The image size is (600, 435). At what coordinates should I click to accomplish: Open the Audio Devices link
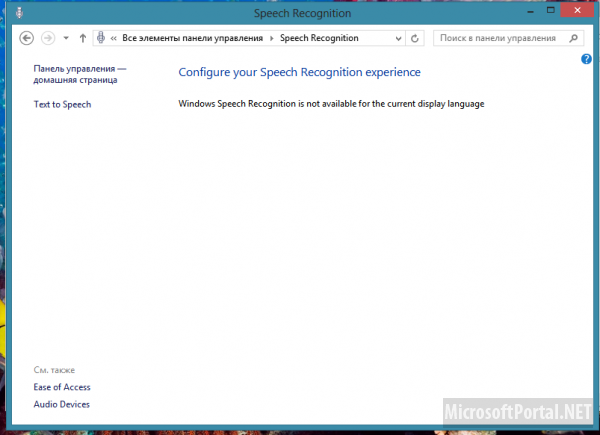click(62, 404)
